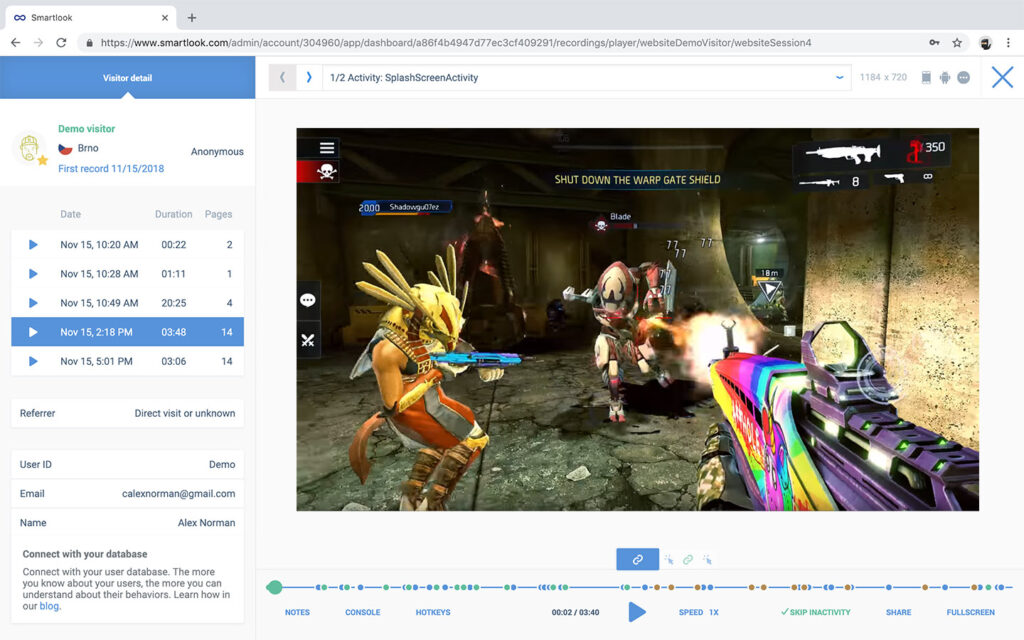
Task: Toggle Skip Inactivity option
Action: (x=816, y=613)
